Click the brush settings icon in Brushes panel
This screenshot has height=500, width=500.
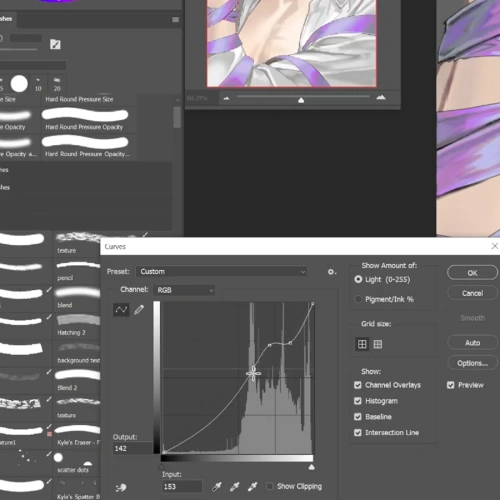pos(55,44)
